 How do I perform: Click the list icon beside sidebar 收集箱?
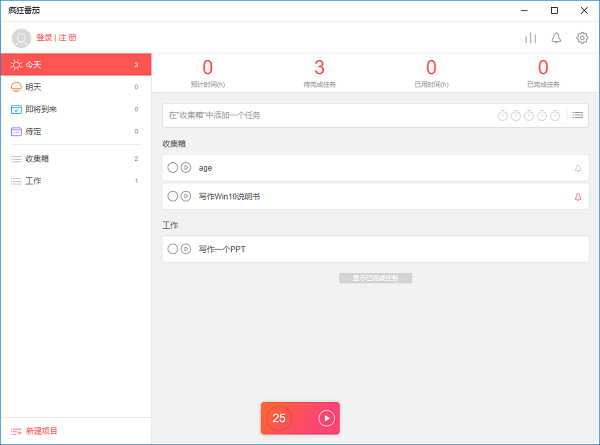click(16, 159)
